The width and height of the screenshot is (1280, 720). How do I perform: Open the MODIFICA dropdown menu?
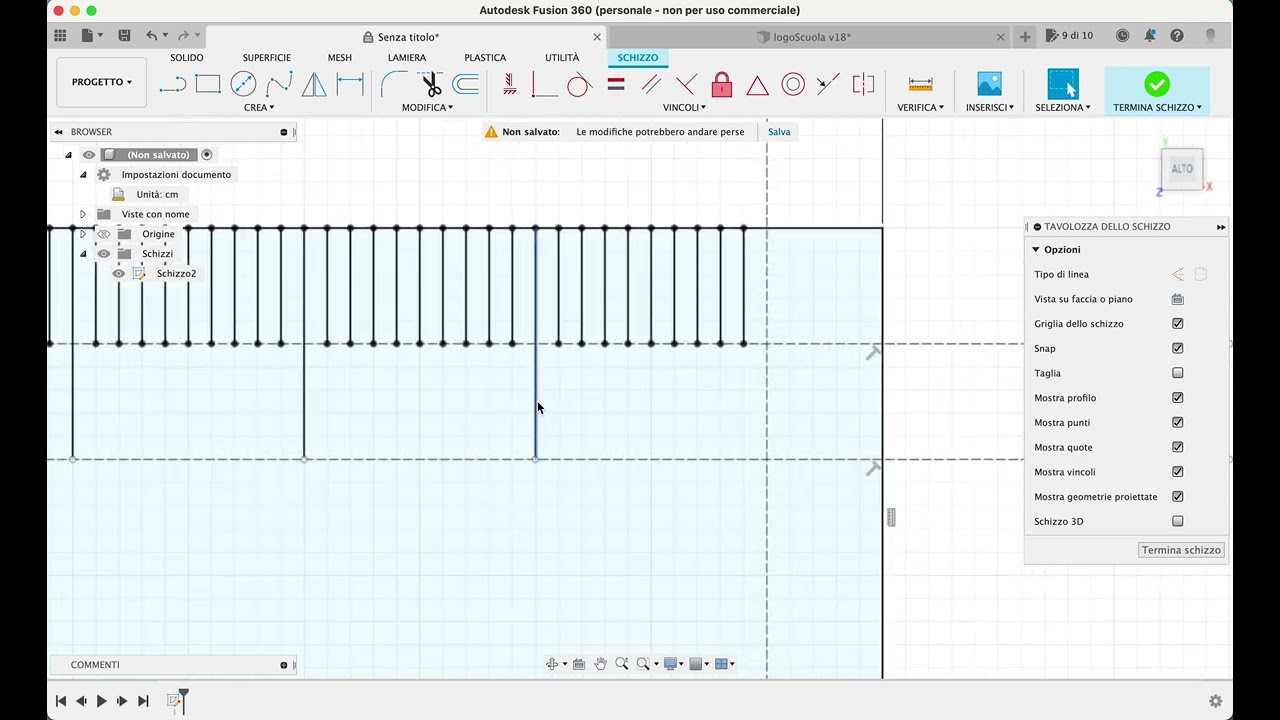[x=427, y=107]
